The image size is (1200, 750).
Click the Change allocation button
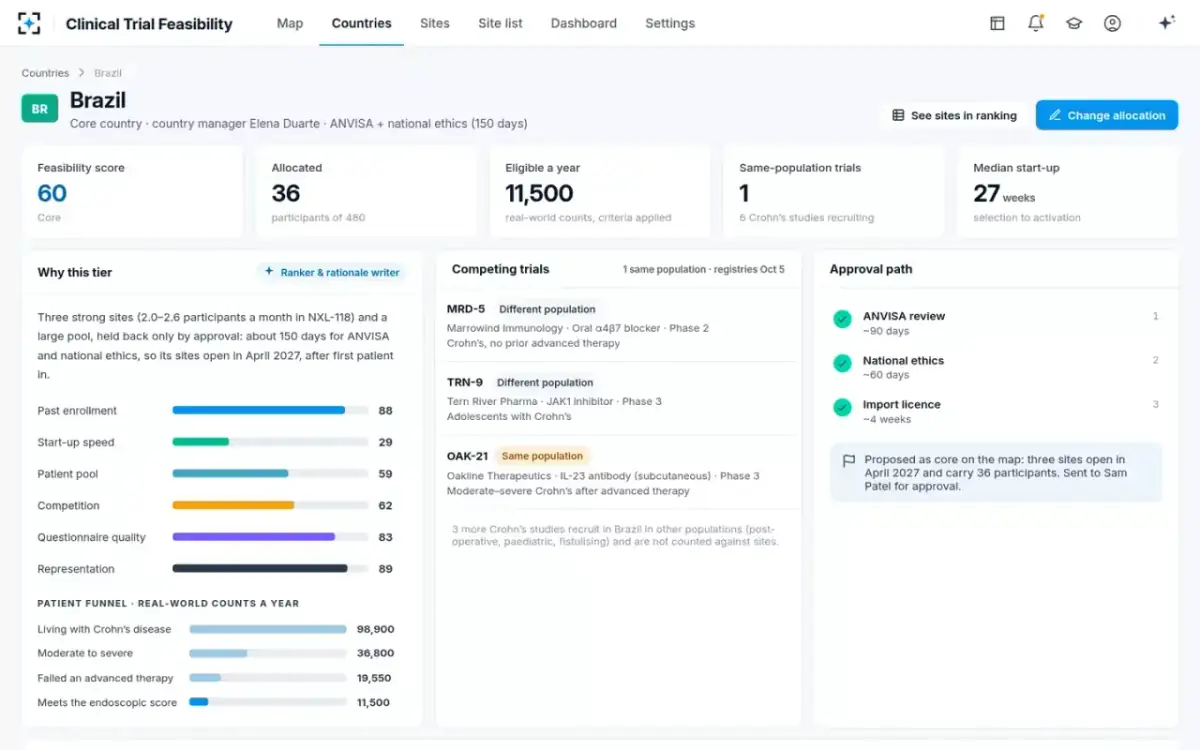pos(1107,115)
